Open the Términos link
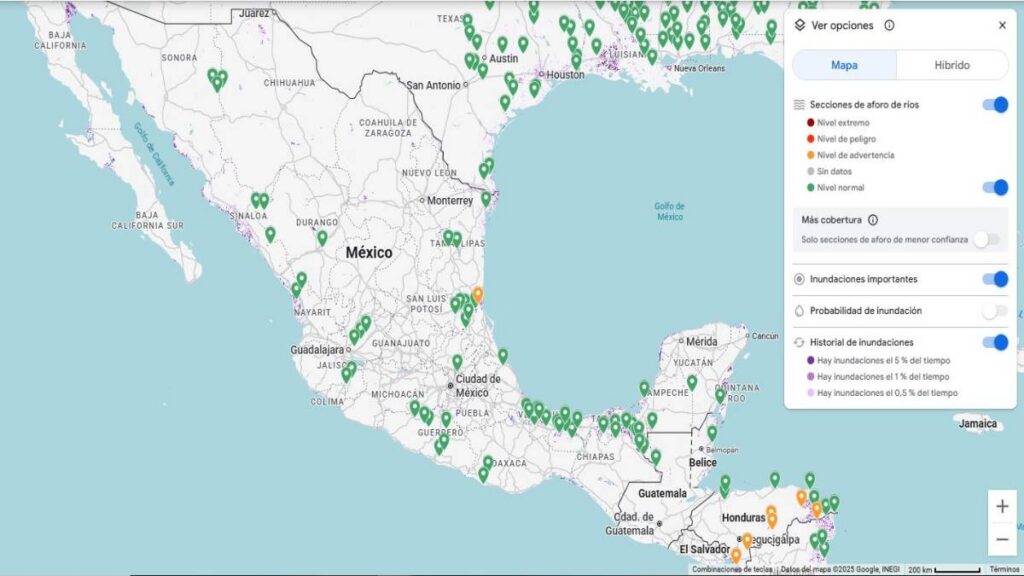Image resolution: width=1024 pixels, height=576 pixels. (x=1004, y=569)
